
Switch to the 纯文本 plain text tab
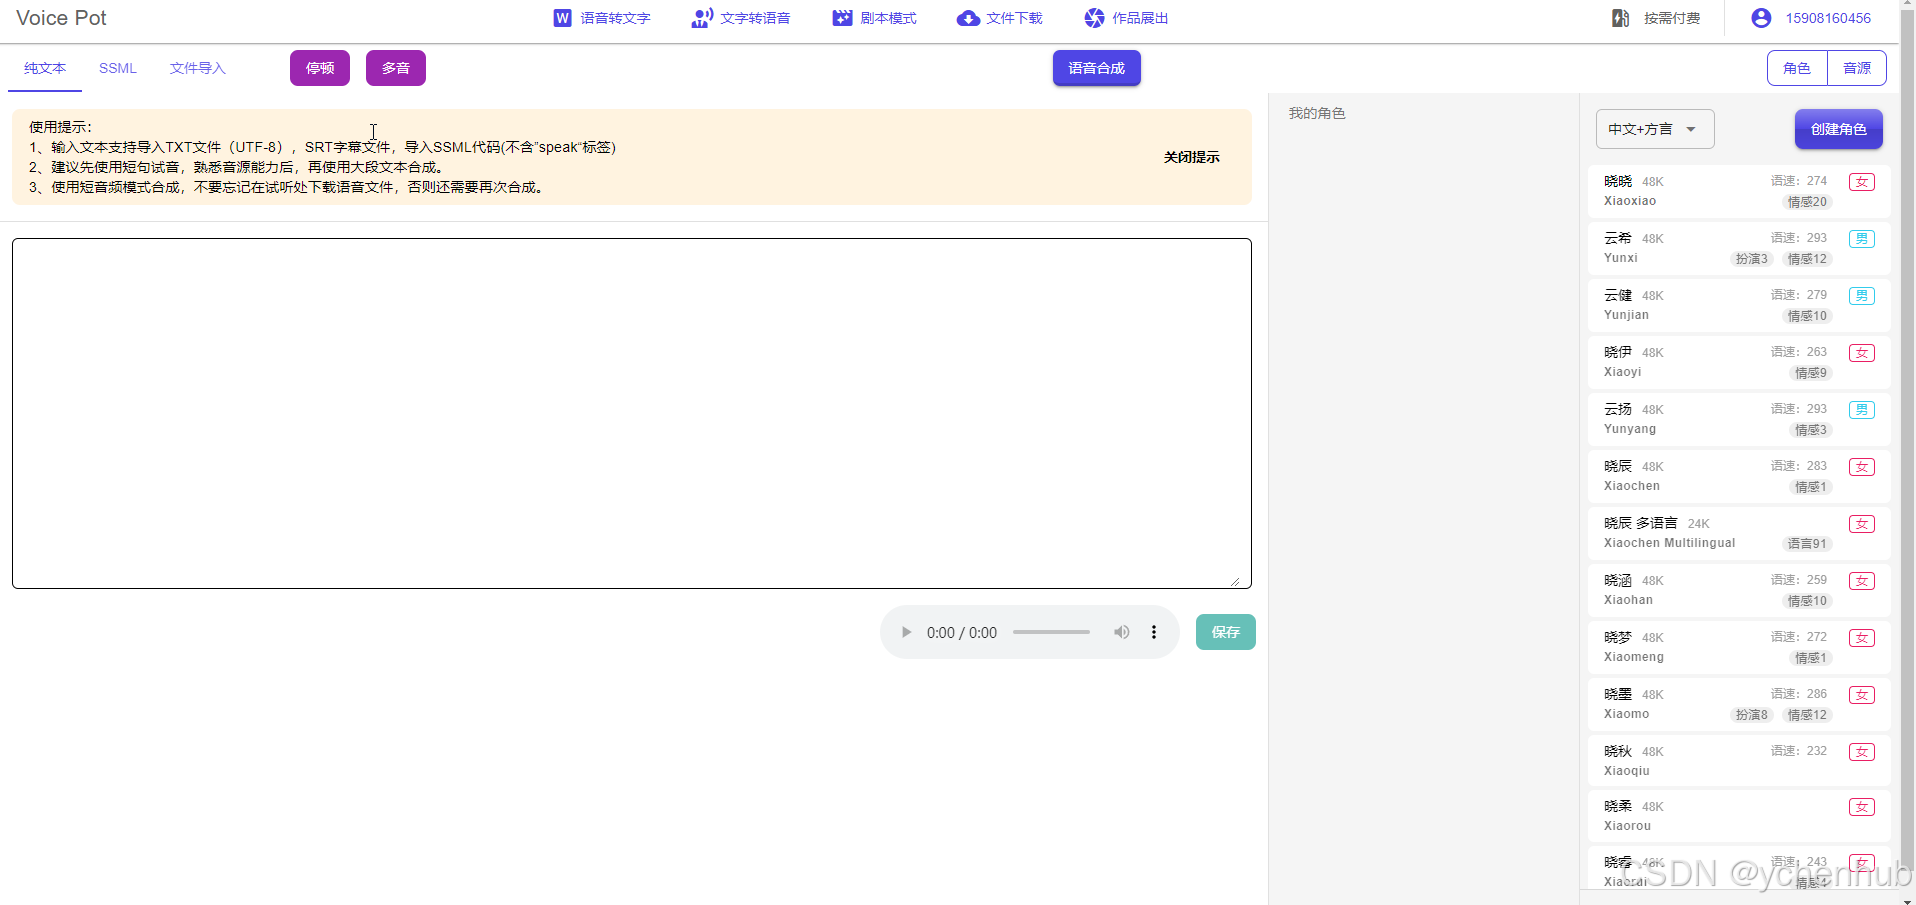pyautogui.click(x=45, y=68)
